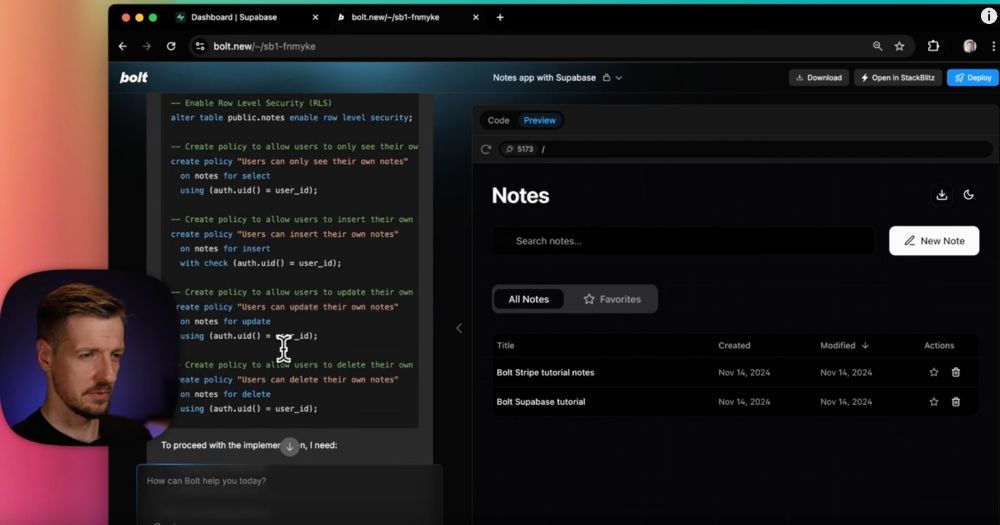The width and height of the screenshot is (1000, 525).
Task: Click the 5173 port selector
Action: pyautogui.click(x=519, y=149)
